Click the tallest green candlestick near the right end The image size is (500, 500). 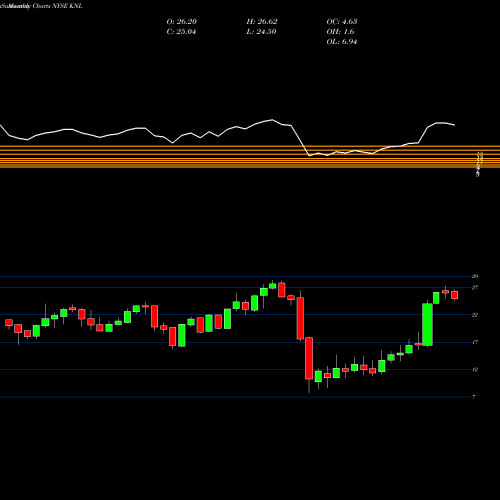(427, 324)
